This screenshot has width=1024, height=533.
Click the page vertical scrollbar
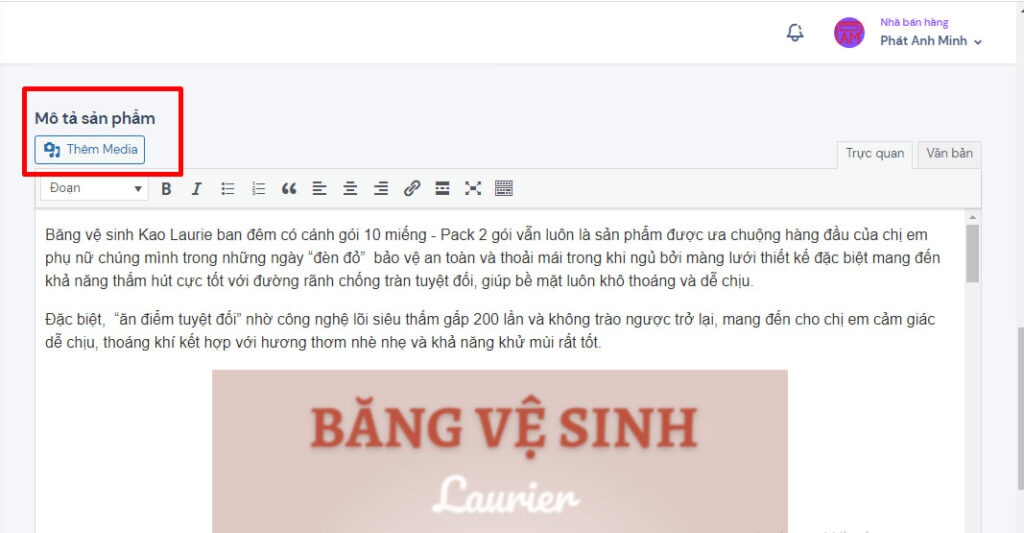coord(1019,408)
